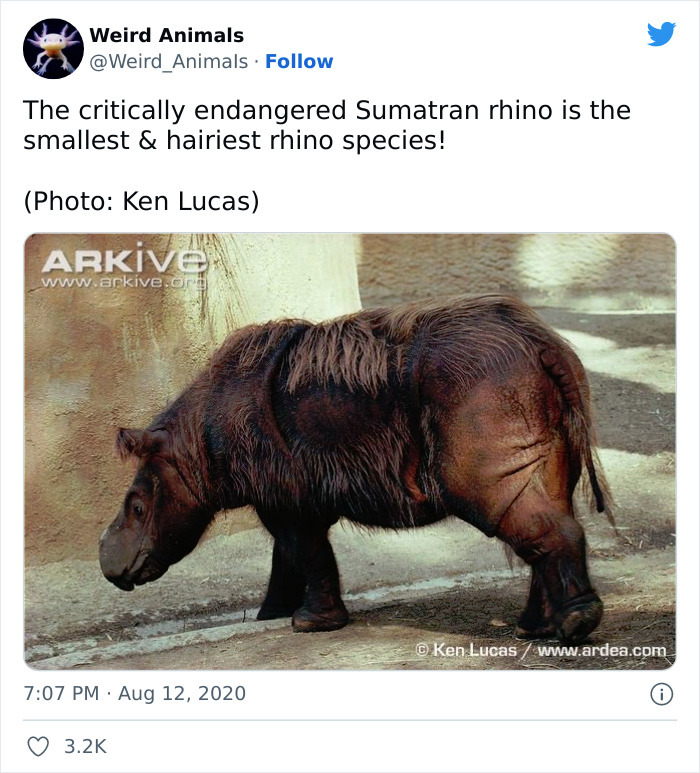Open the Weird Animals profile avatar
The height and width of the screenshot is (773, 700).
point(51,48)
